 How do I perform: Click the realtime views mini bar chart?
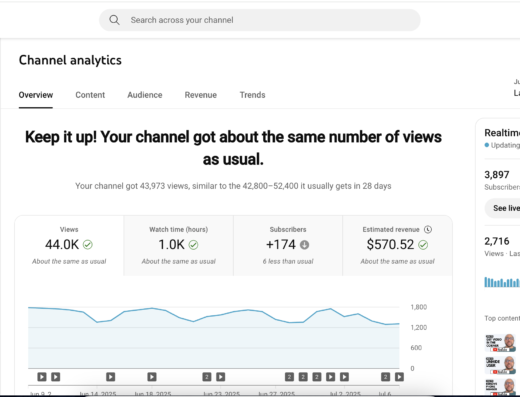(x=502, y=282)
